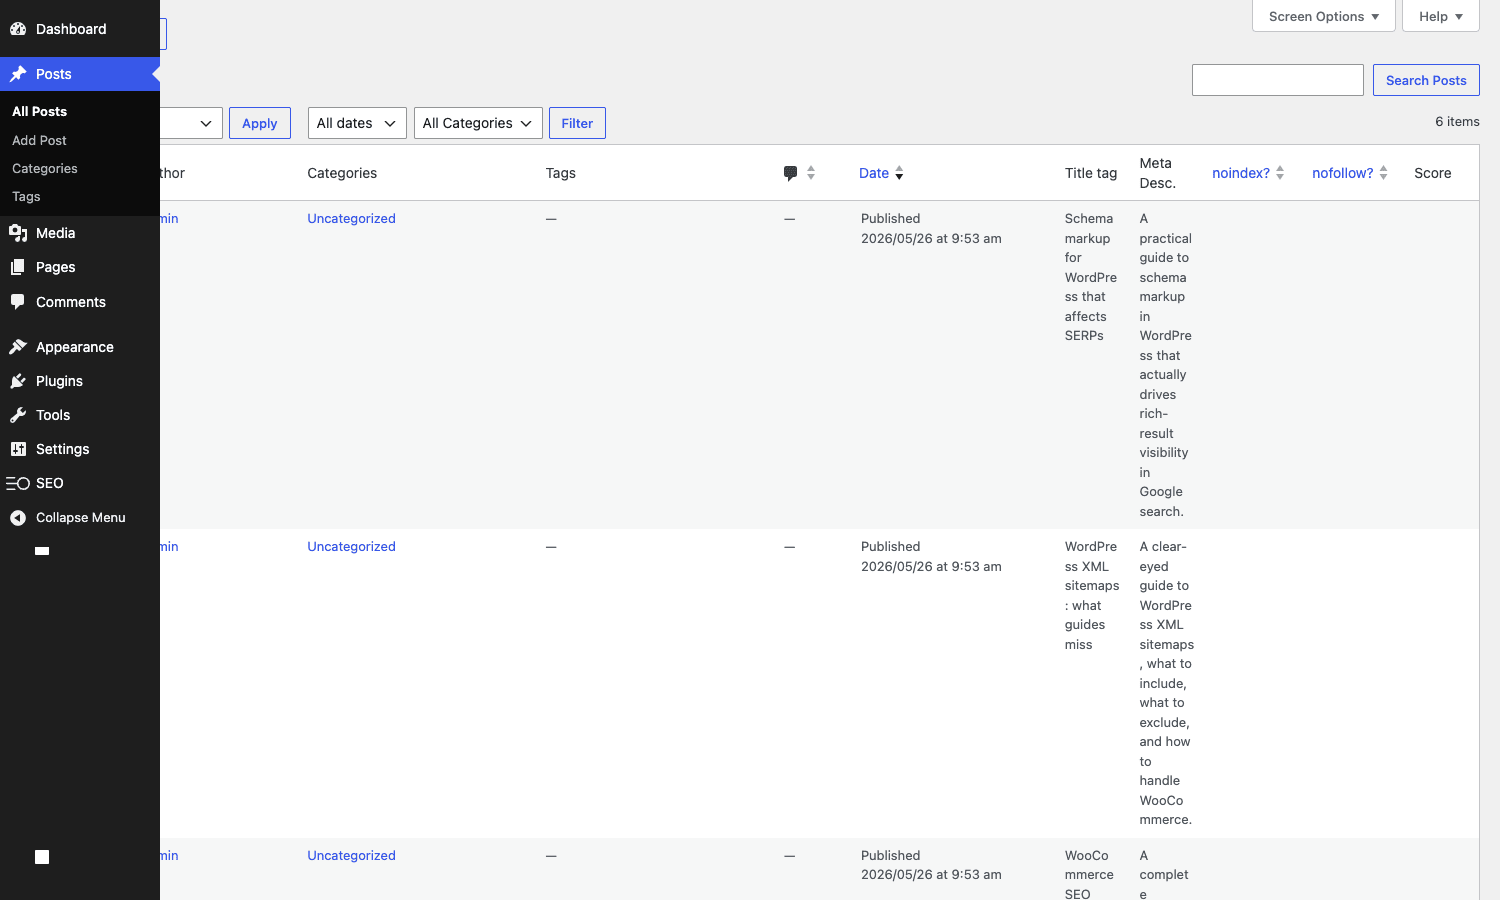Click the Search Posts button
The height and width of the screenshot is (900, 1500).
coord(1426,80)
